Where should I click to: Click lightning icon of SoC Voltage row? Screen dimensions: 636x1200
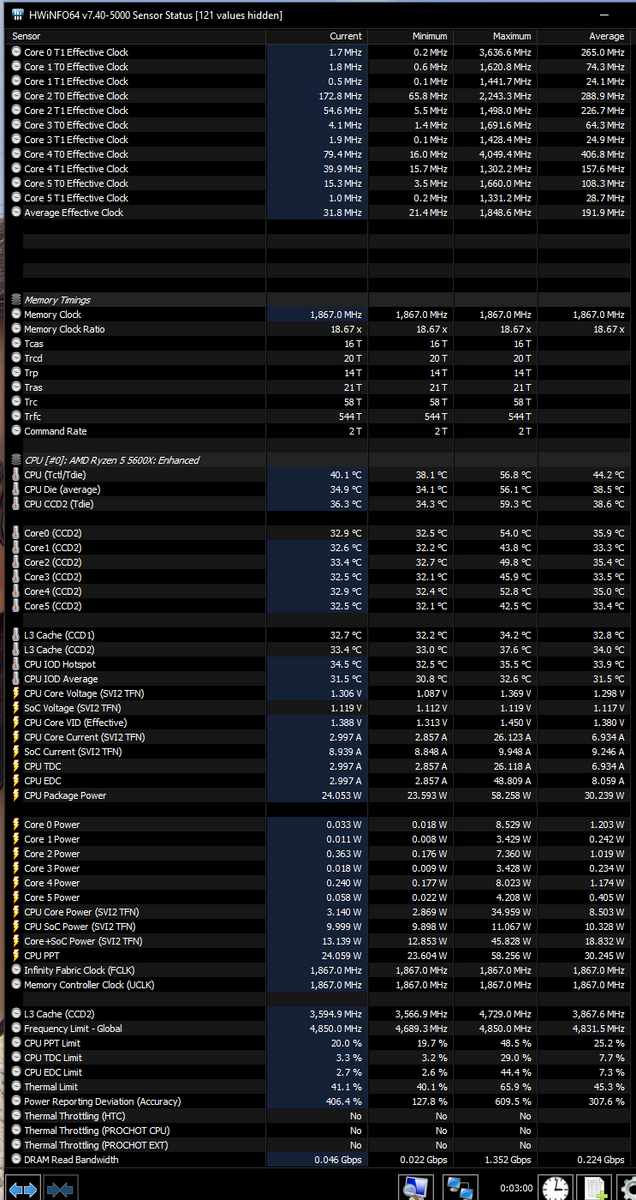click(16, 708)
